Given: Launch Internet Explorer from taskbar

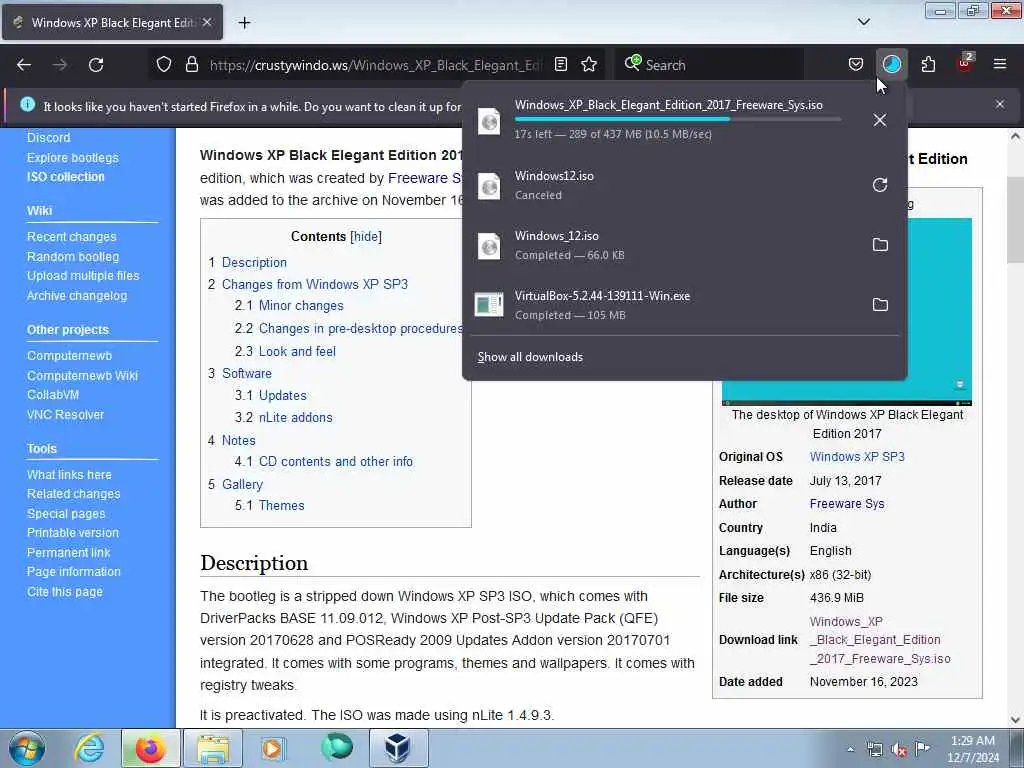Looking at the screenshot, I should 89,748.
